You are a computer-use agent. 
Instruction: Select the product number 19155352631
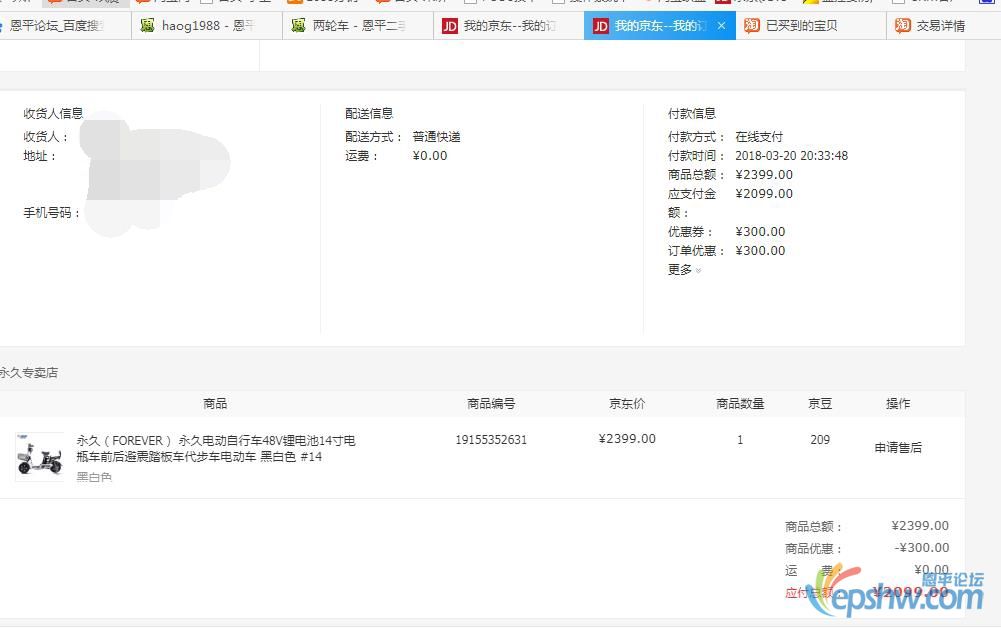(x=491, y=440)
